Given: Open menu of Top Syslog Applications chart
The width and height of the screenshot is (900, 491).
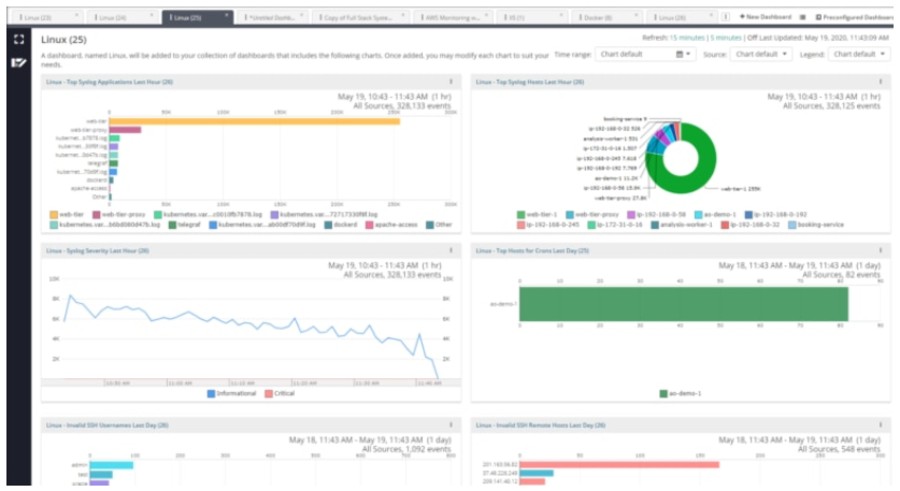Looking at the screenshot, I should pyautogui.click(x=451, y=82).
